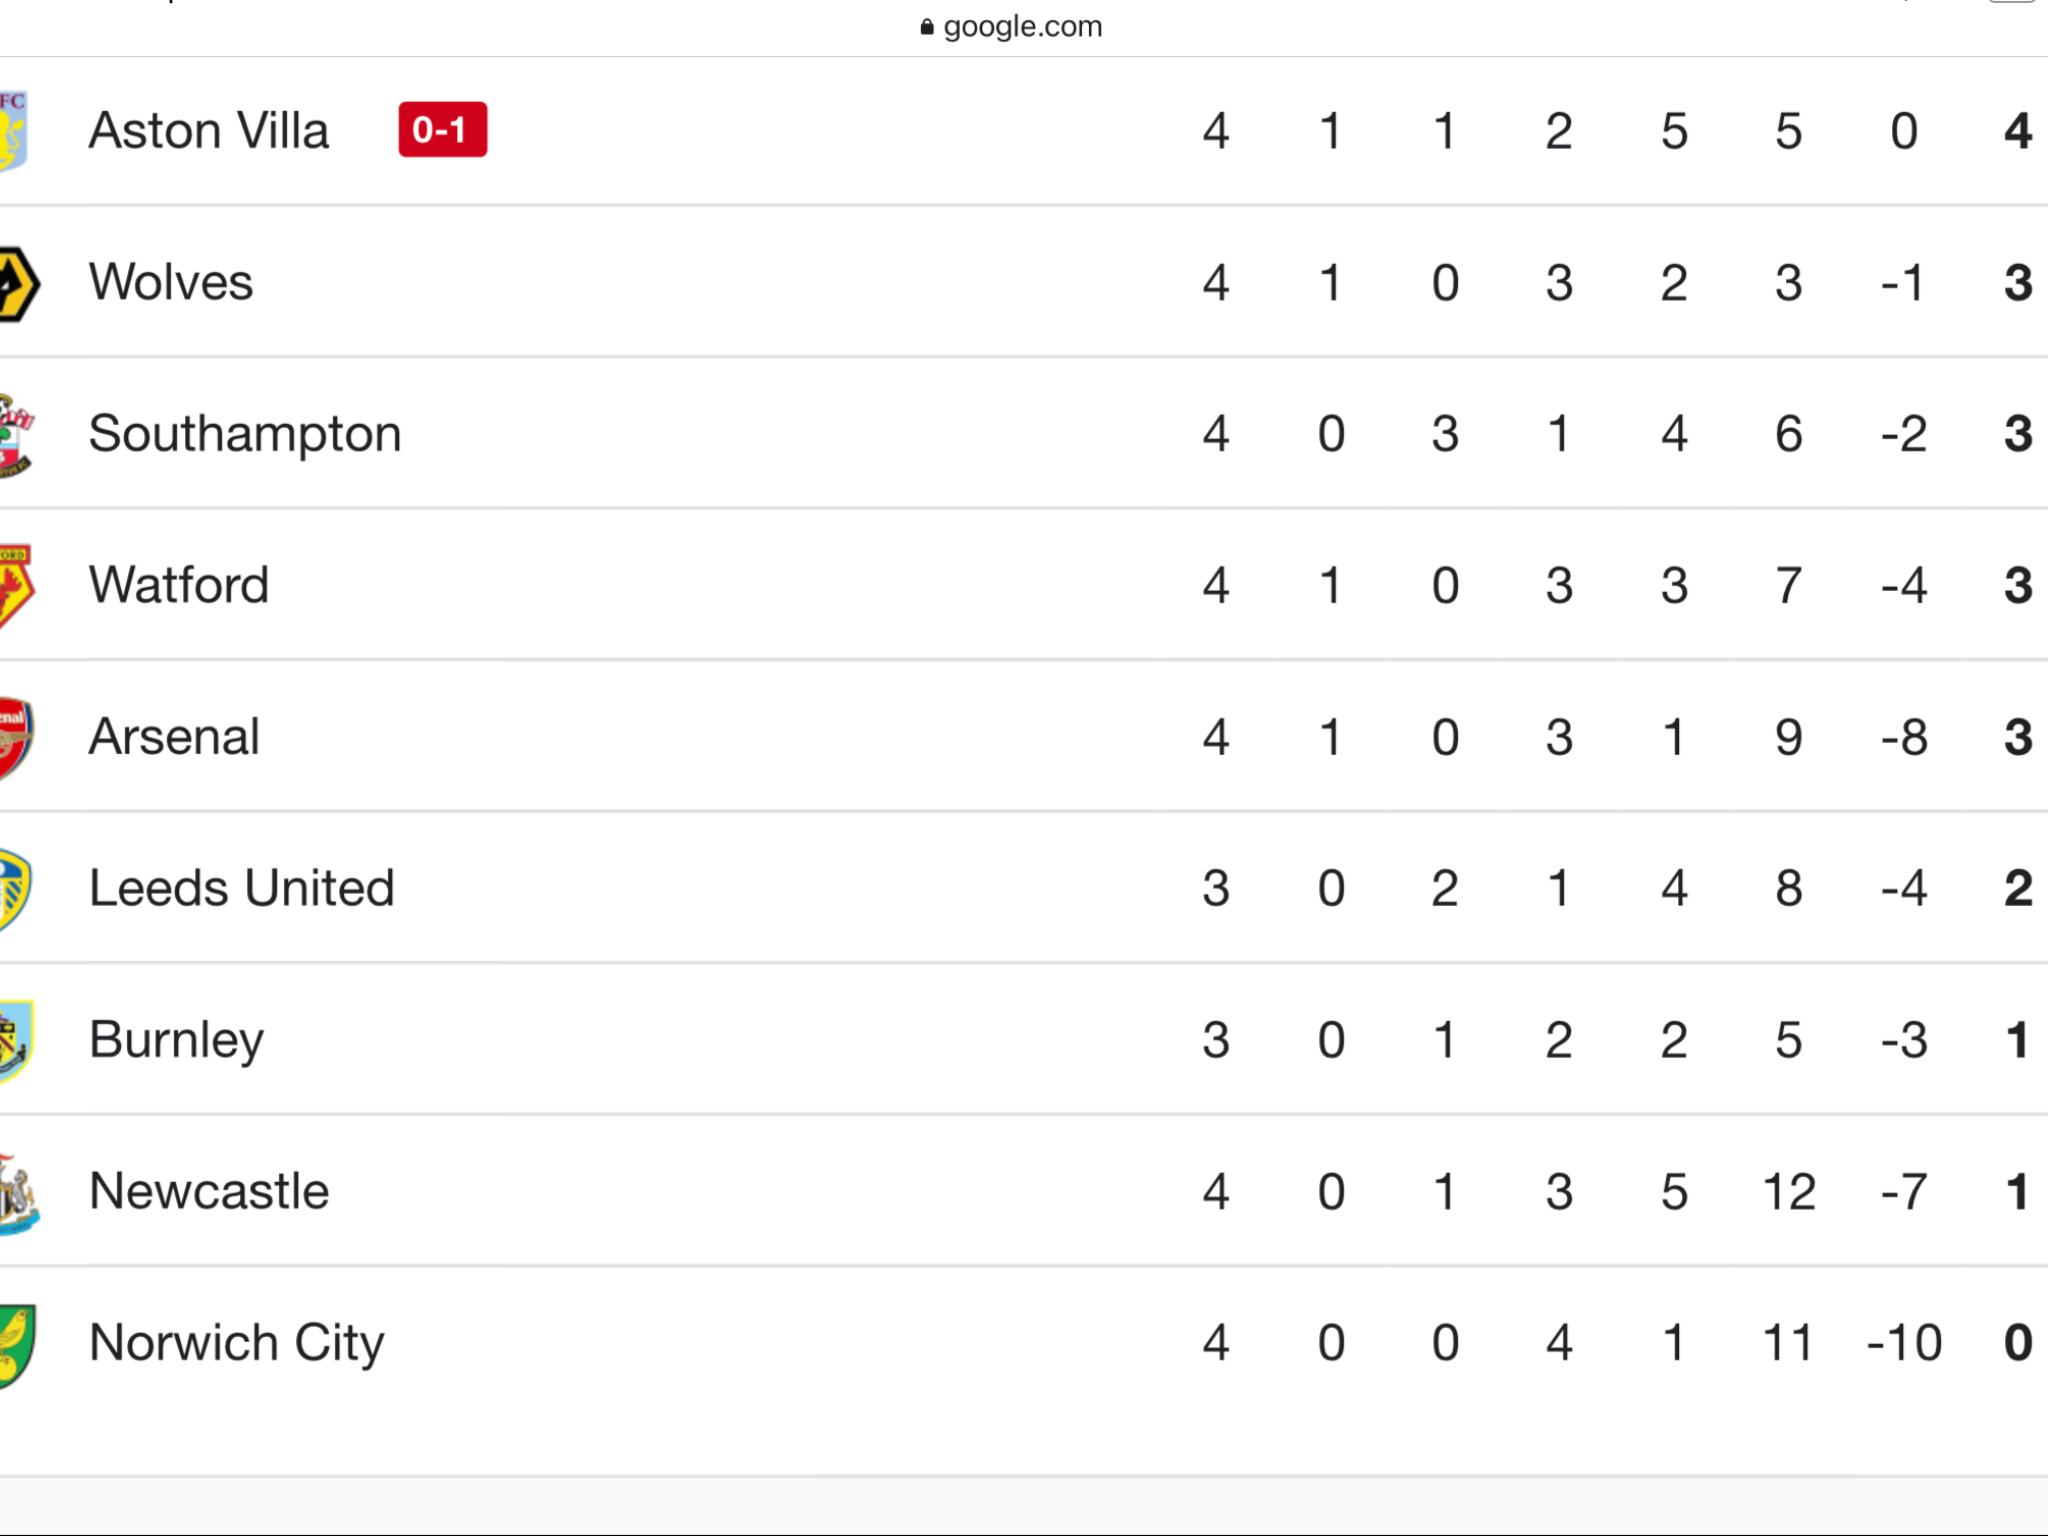
Task: Open the red 0-1 live score badge
Action: (443, 130)
